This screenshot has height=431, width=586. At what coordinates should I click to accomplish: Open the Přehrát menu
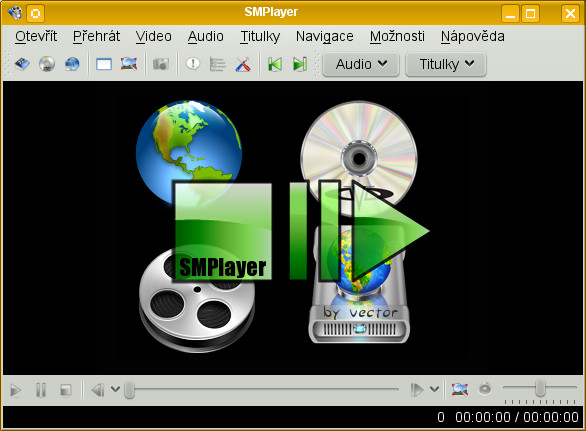point(96,37)
